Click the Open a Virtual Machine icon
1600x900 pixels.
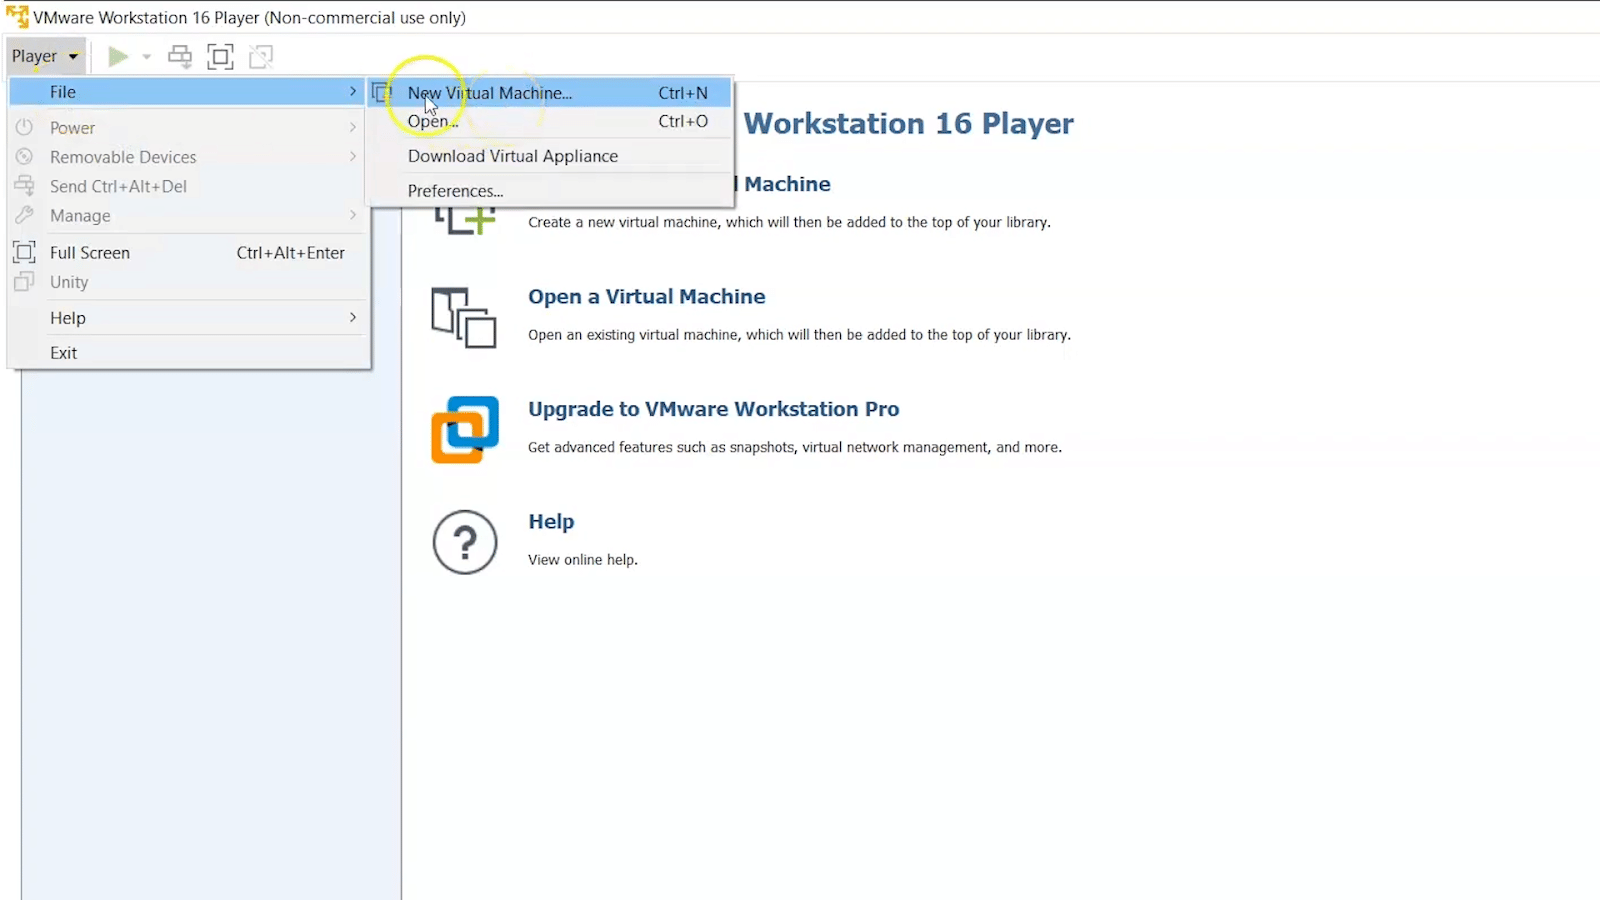(464, 318)
